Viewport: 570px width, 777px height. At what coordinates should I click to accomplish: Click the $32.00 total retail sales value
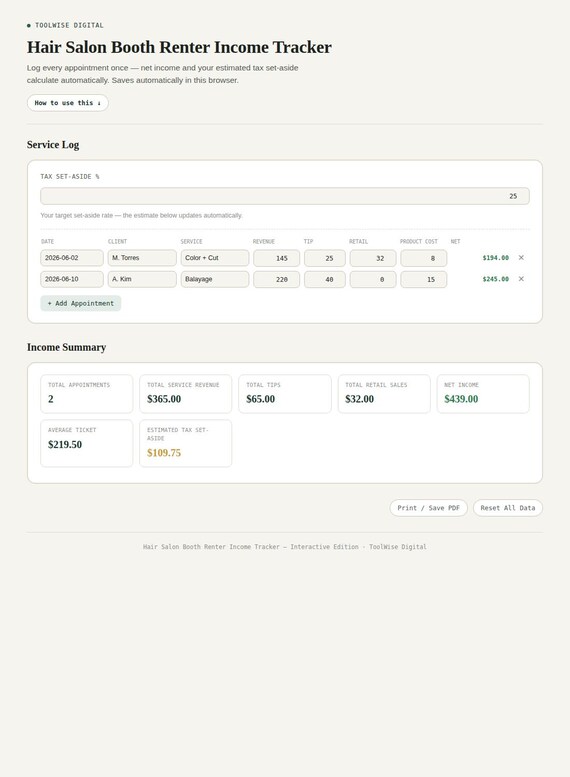click(359, 399)
